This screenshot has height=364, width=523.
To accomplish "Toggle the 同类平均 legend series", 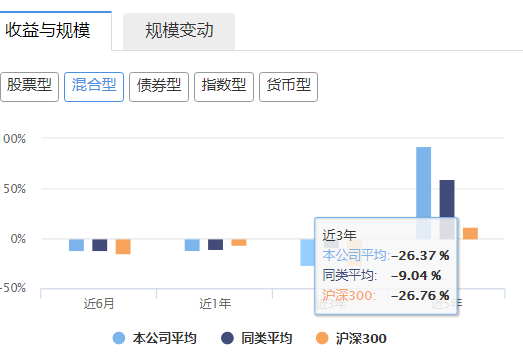I will coord(256,338).
